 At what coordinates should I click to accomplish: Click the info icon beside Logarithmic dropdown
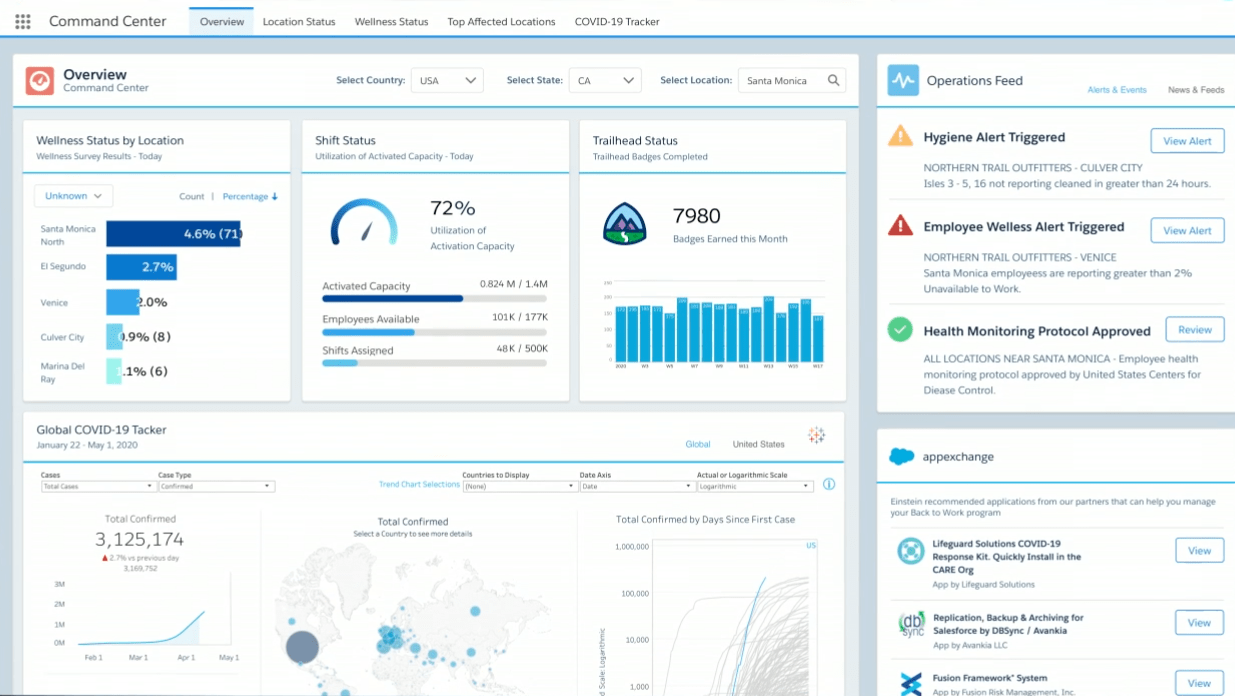828,484
